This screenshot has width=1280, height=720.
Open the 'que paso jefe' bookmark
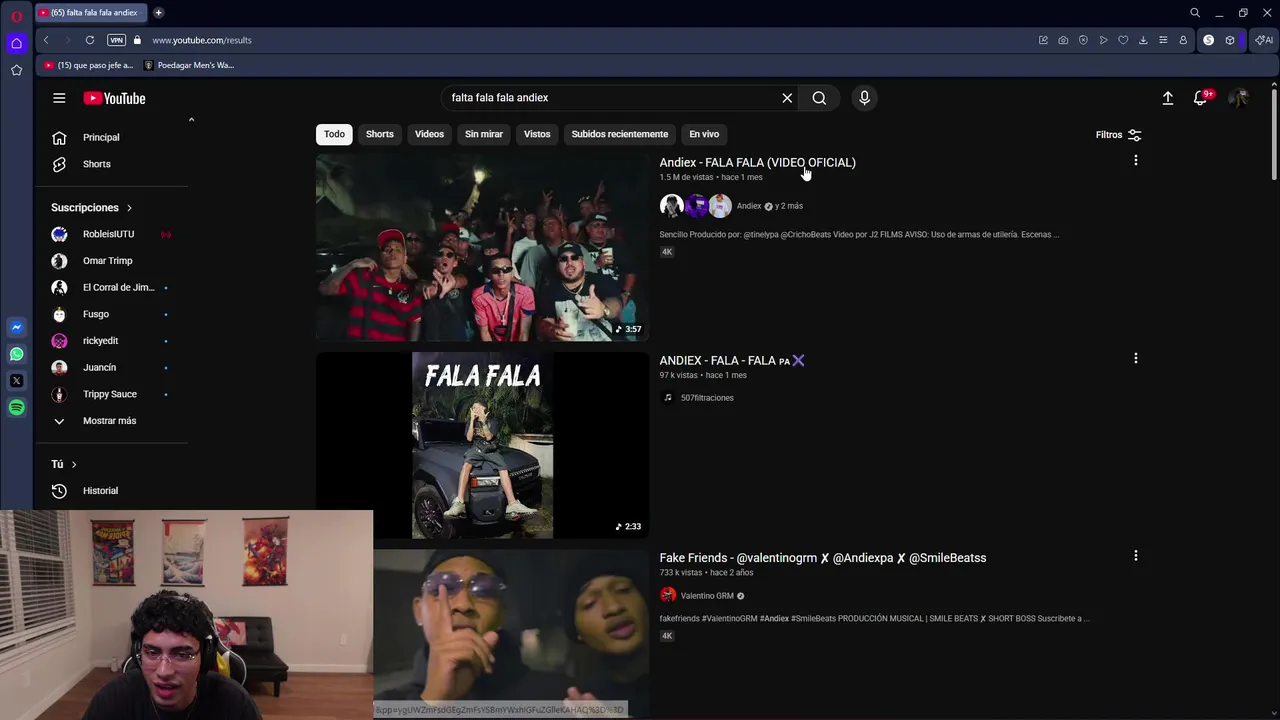pyautogui.click(x=88, y=65)
